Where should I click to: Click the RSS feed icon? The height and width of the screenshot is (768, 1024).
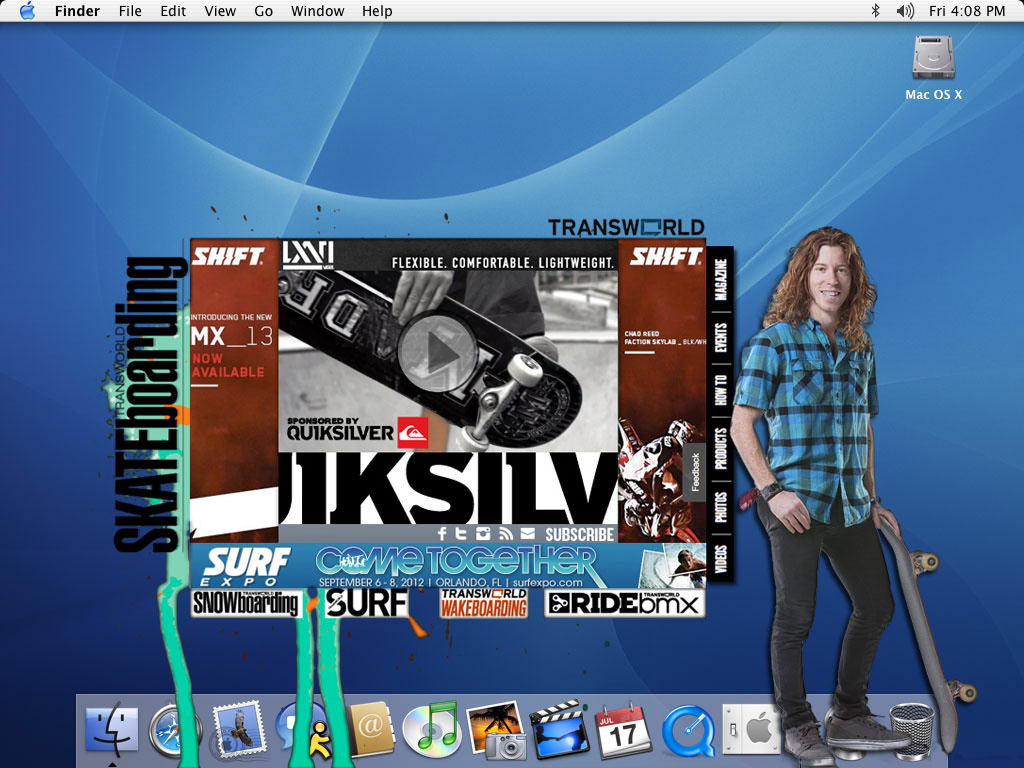(505, 534)
